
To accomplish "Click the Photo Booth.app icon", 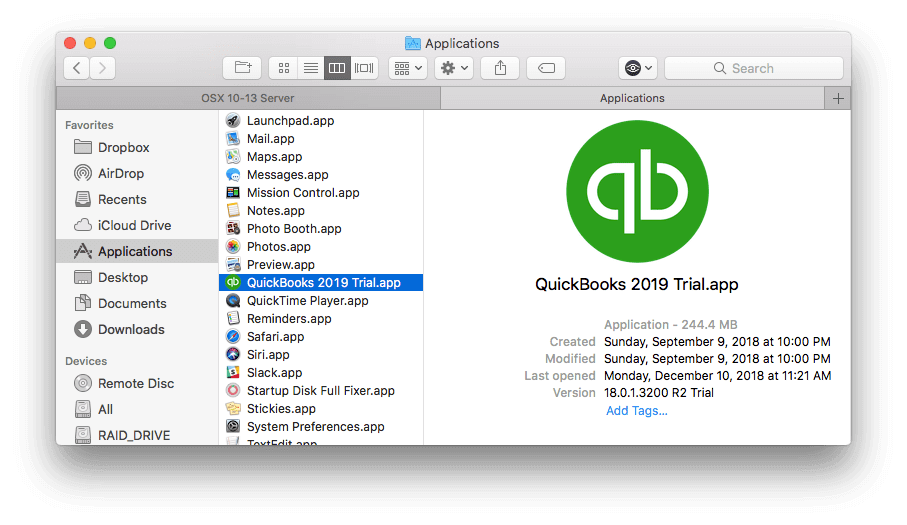I will click(233, 228).
